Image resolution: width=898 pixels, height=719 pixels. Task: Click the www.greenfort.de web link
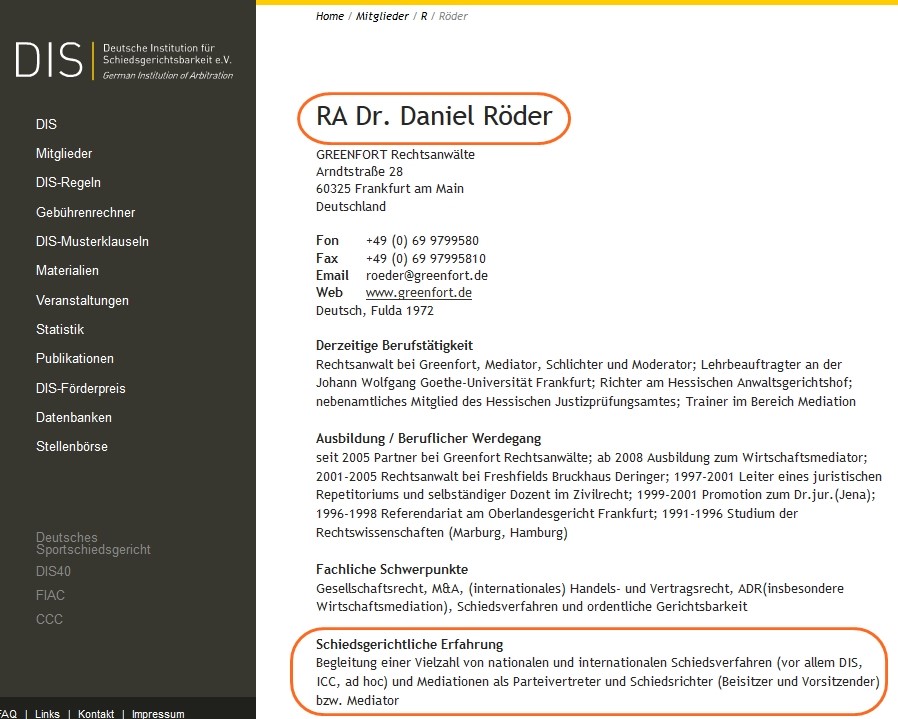418,293
